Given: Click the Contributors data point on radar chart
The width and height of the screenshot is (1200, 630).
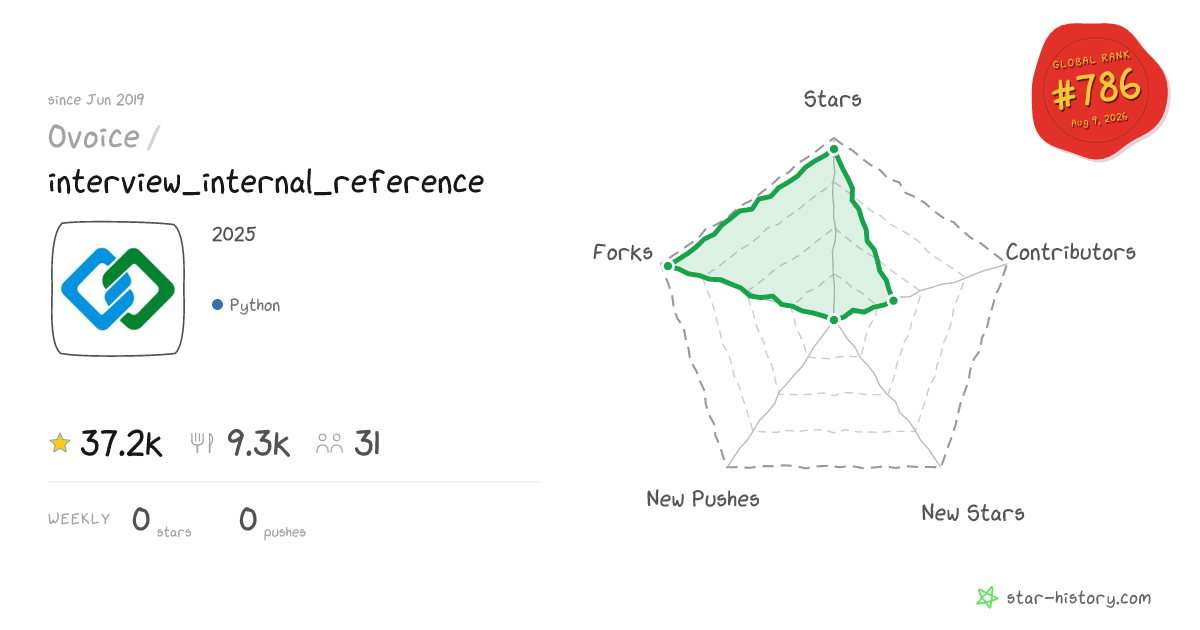Looking at the screenshot, I should (x=893, y=300).
